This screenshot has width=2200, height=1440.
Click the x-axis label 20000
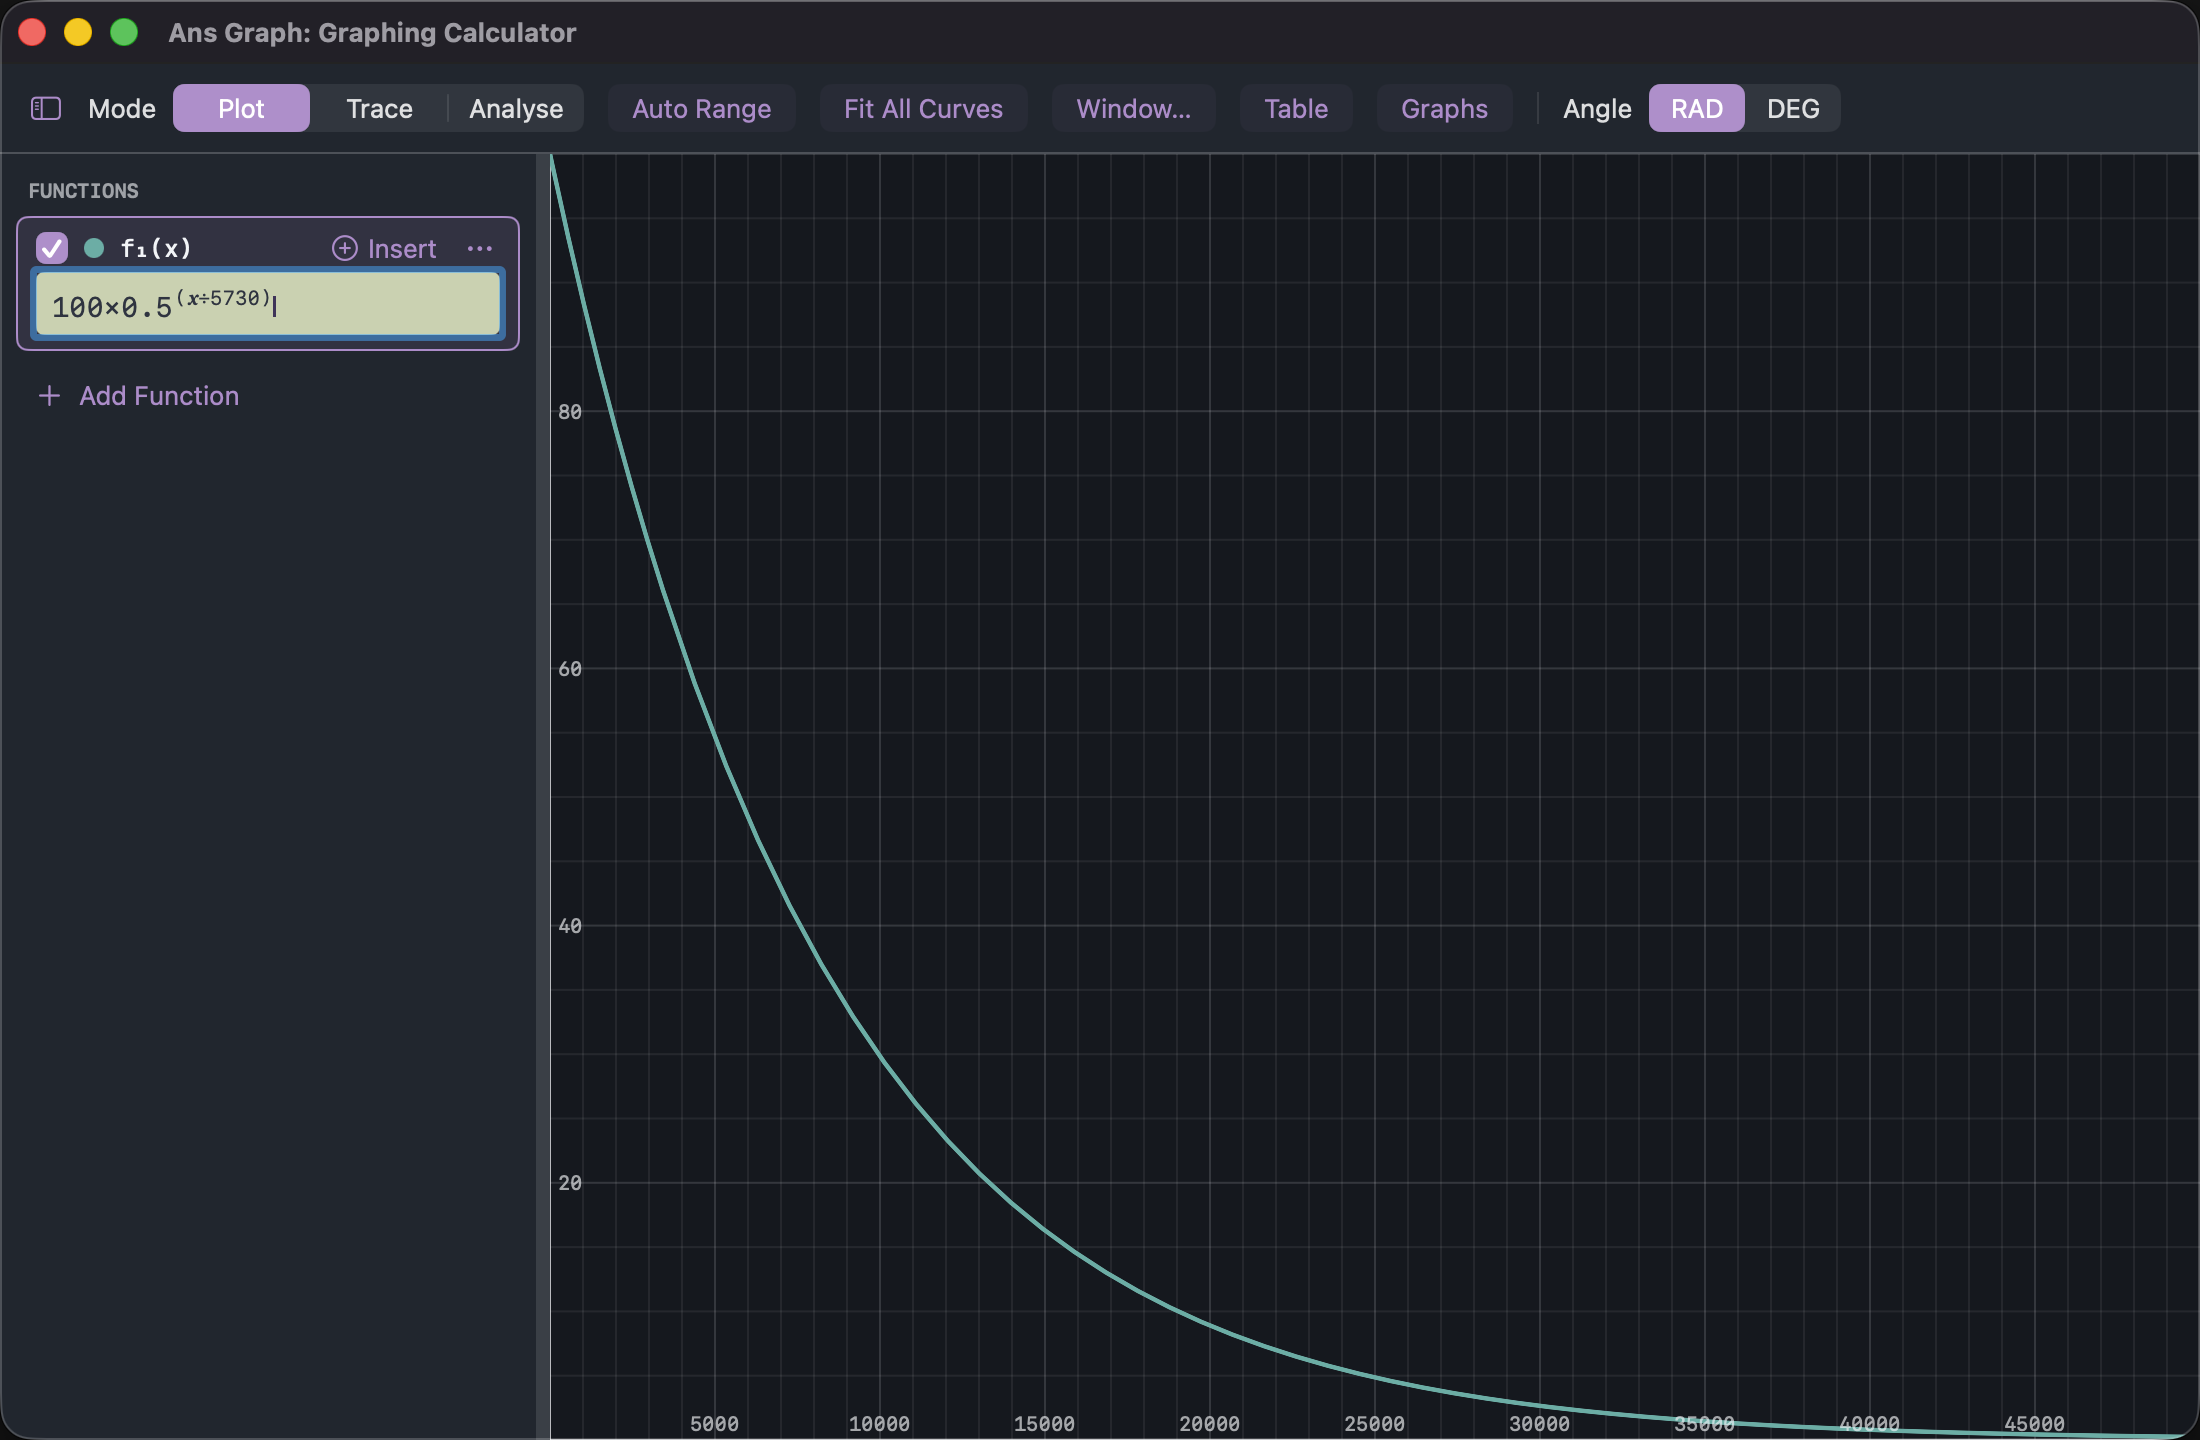pyautogui.click(x=1210, y=1423)
